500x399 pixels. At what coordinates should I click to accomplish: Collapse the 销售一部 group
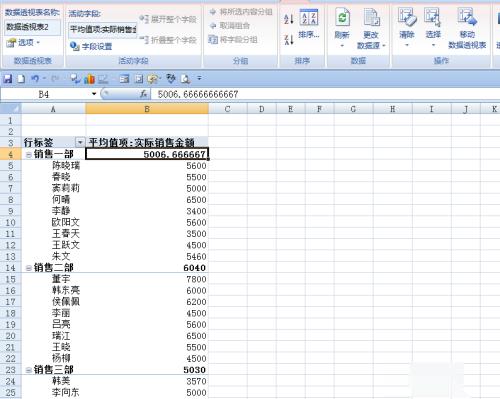[29, 155]
